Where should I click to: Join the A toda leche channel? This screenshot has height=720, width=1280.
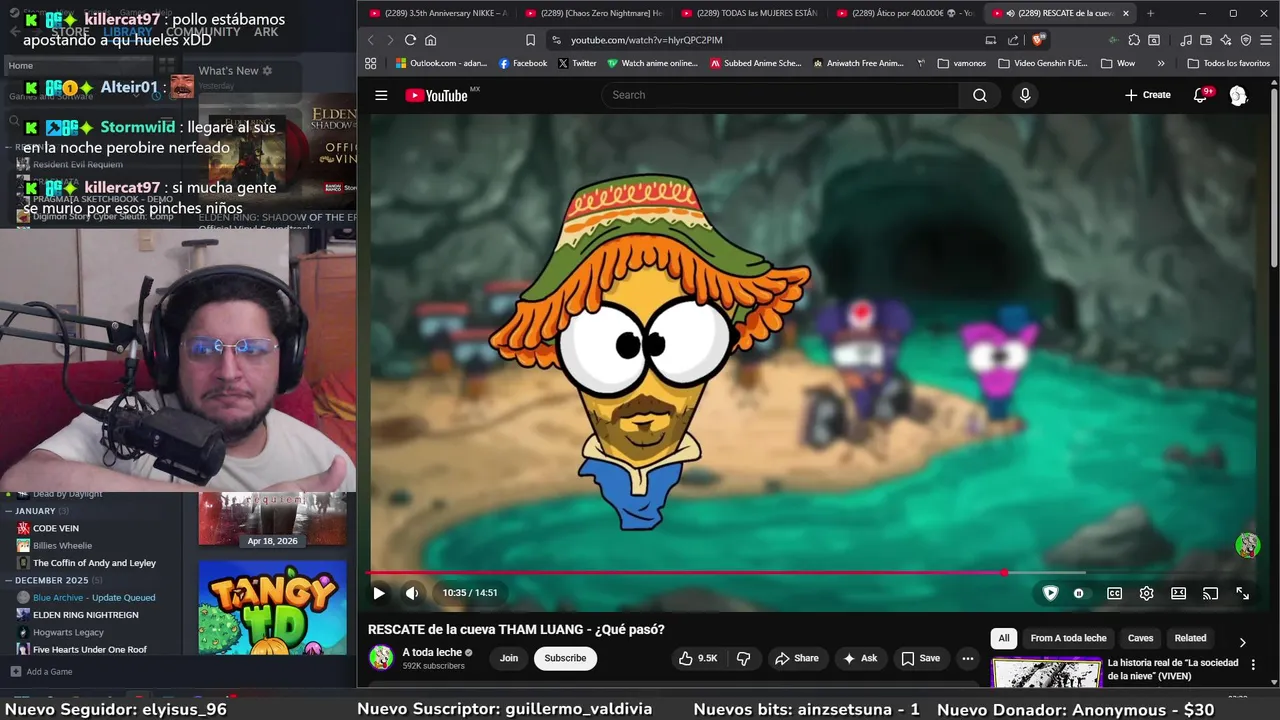click(509, 658)
